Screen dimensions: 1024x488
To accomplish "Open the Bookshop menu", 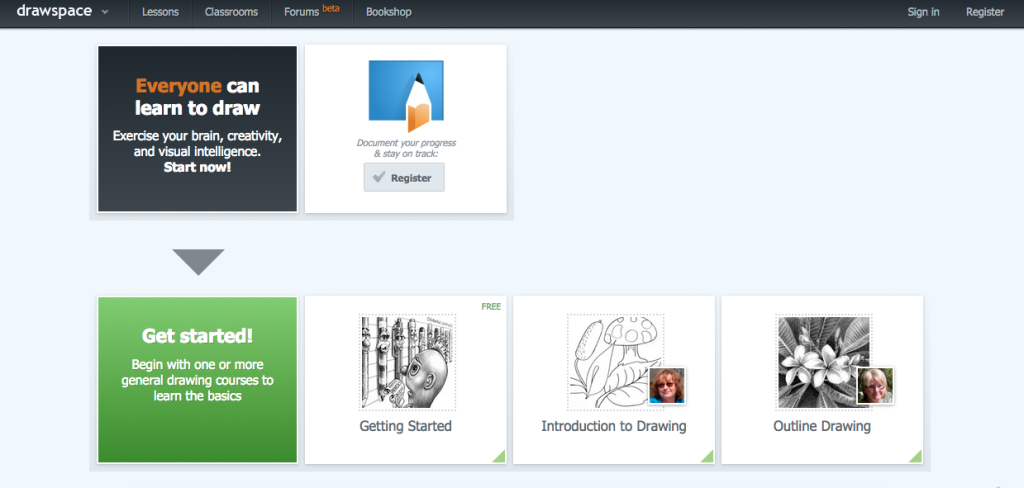I will coord(389,12).
